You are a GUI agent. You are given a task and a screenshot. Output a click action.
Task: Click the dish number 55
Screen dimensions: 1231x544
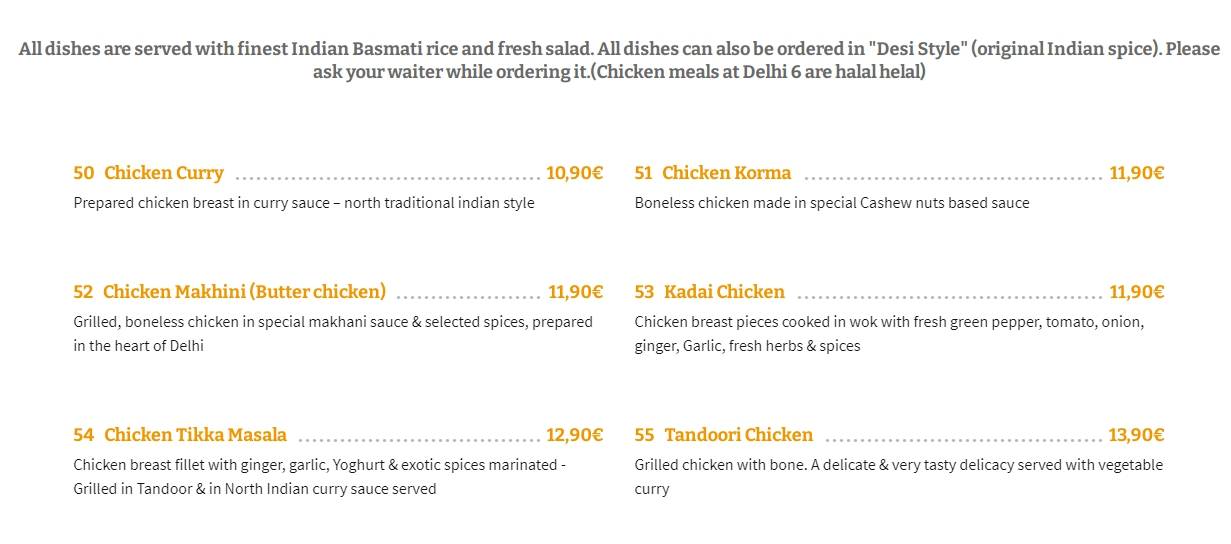point(644,435)
